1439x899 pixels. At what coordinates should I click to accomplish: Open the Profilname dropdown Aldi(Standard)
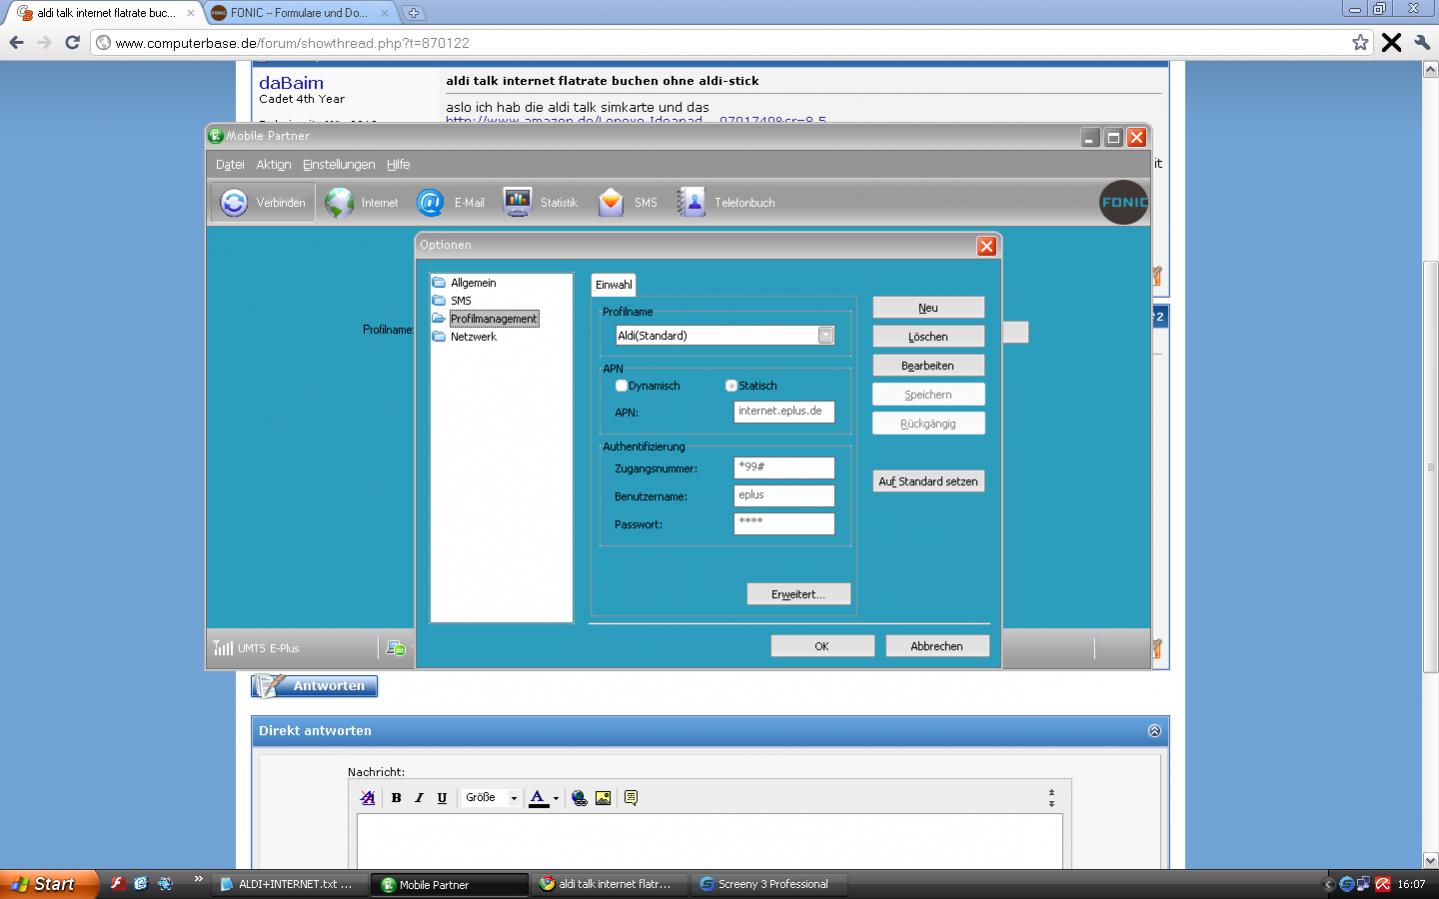826,336
